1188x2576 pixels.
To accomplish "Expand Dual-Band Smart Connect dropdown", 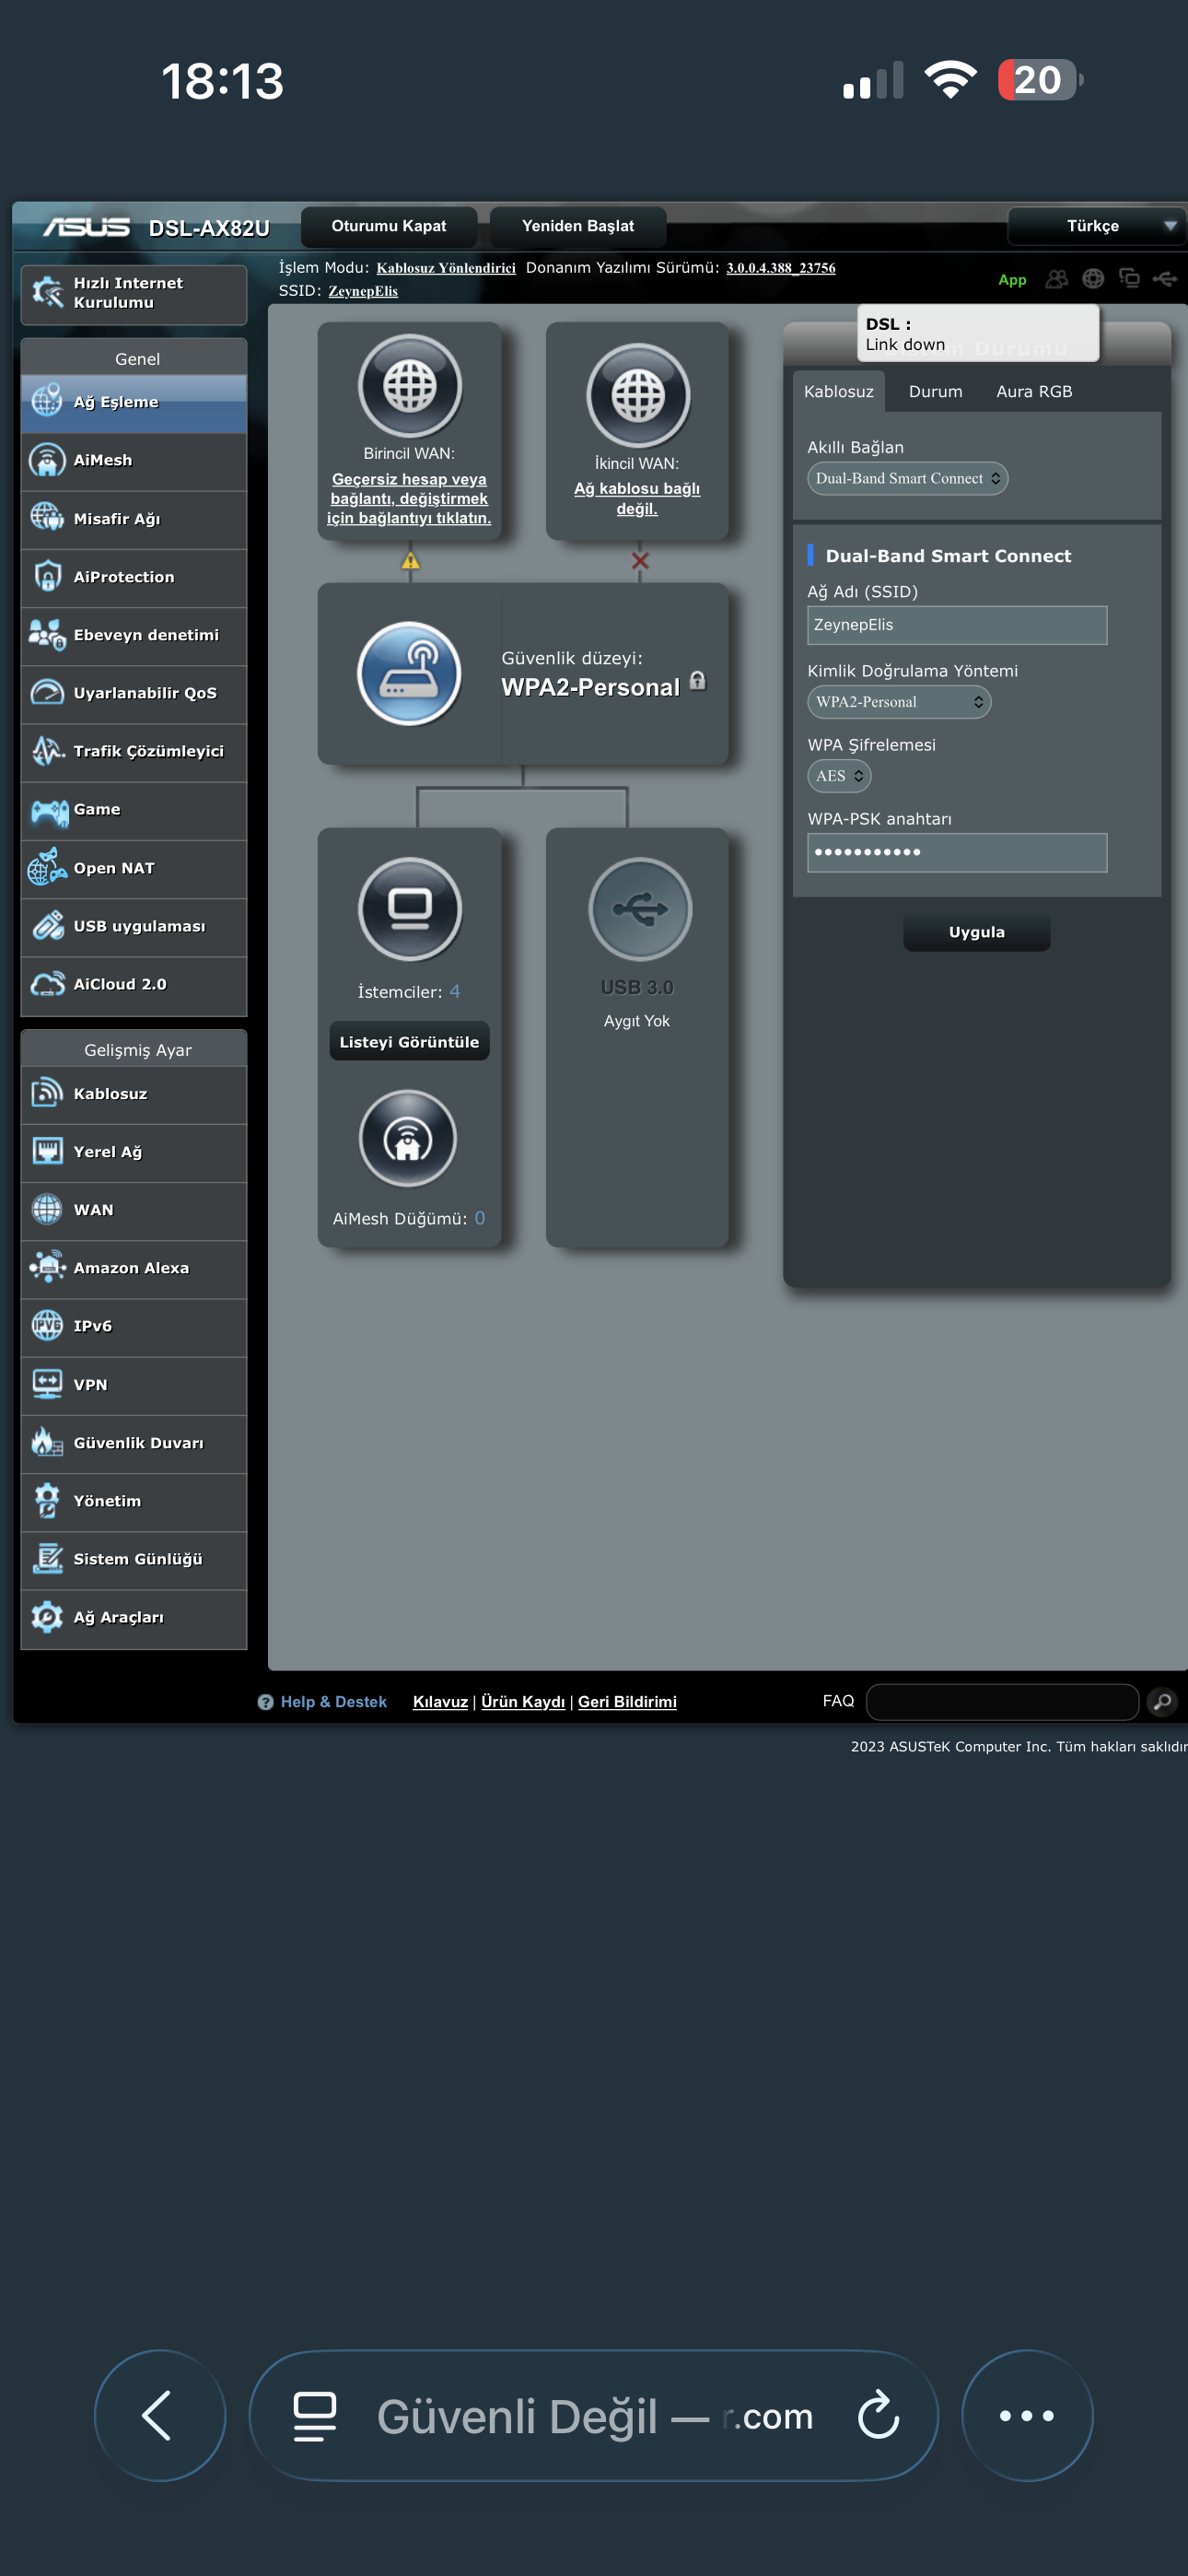I will coord(907,478).
